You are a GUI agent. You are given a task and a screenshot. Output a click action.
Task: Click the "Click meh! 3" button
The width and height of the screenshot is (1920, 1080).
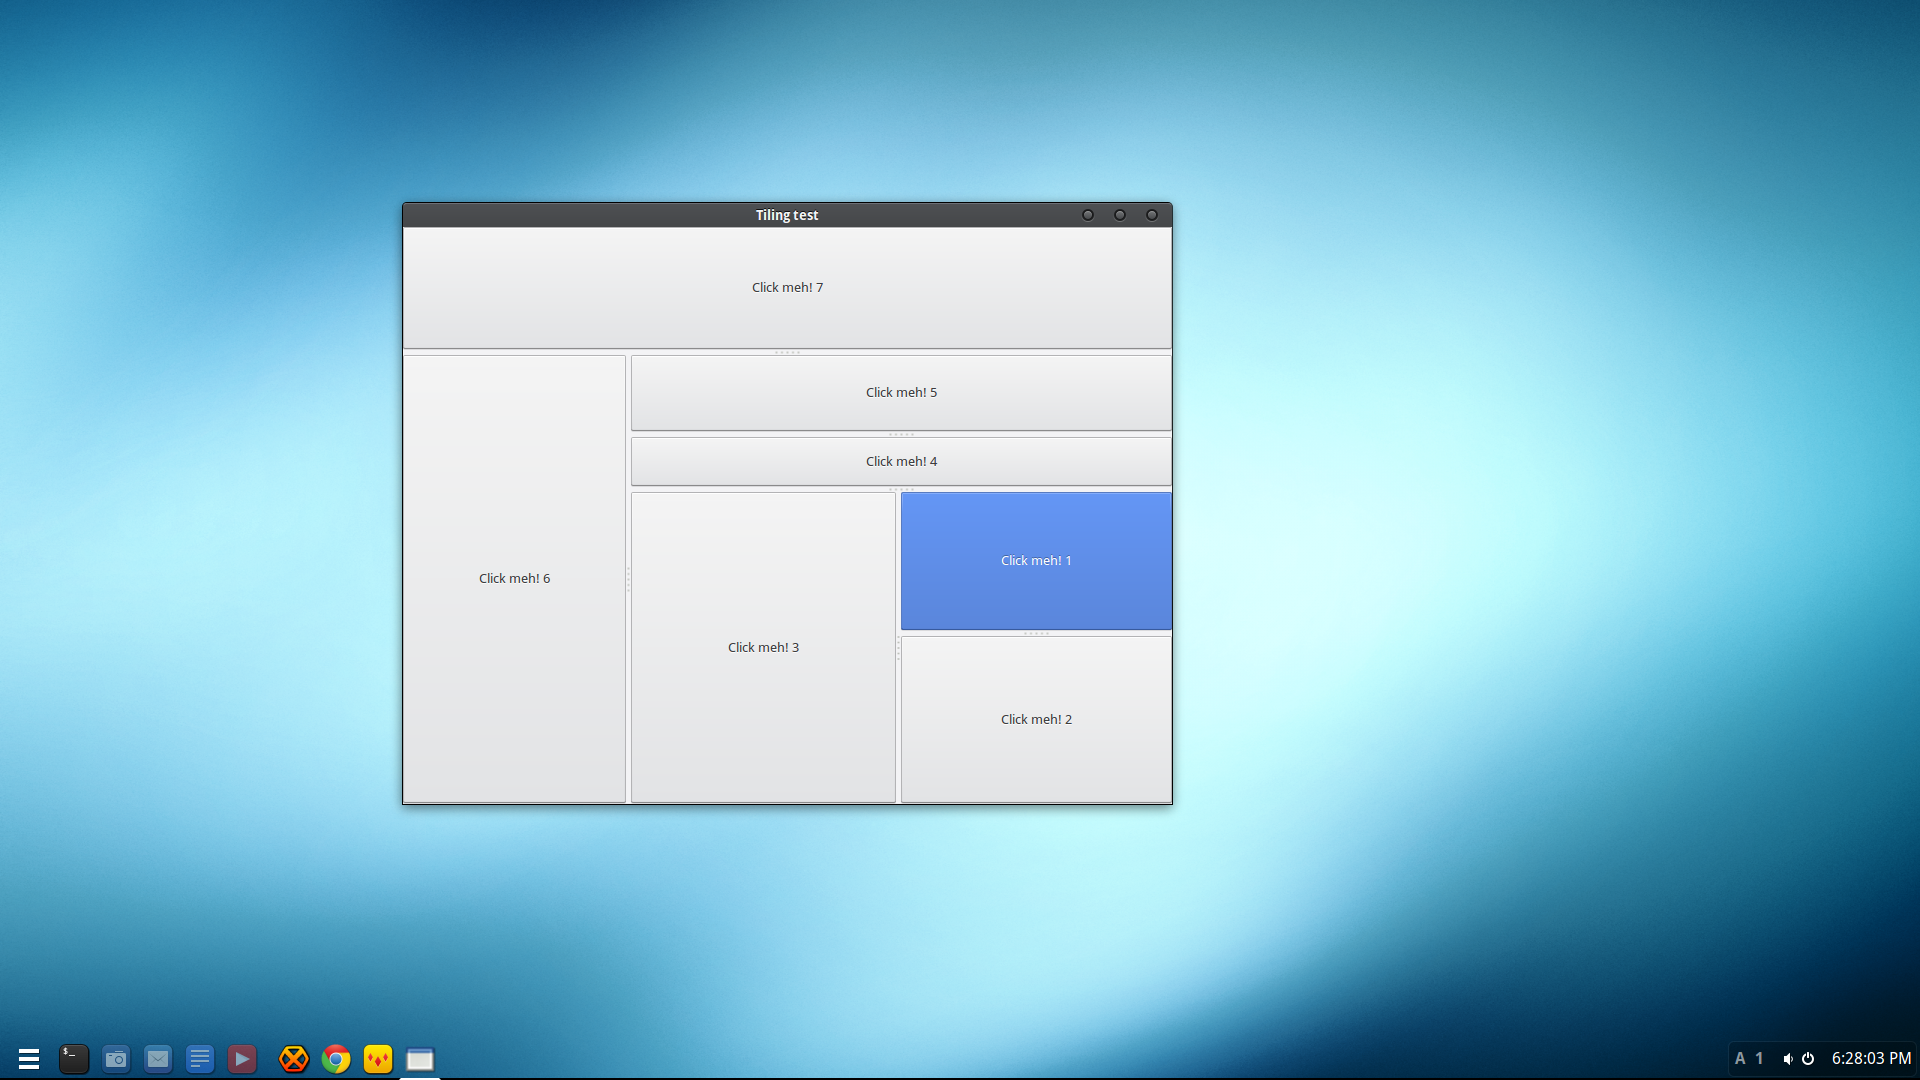(x=763, y=648)
